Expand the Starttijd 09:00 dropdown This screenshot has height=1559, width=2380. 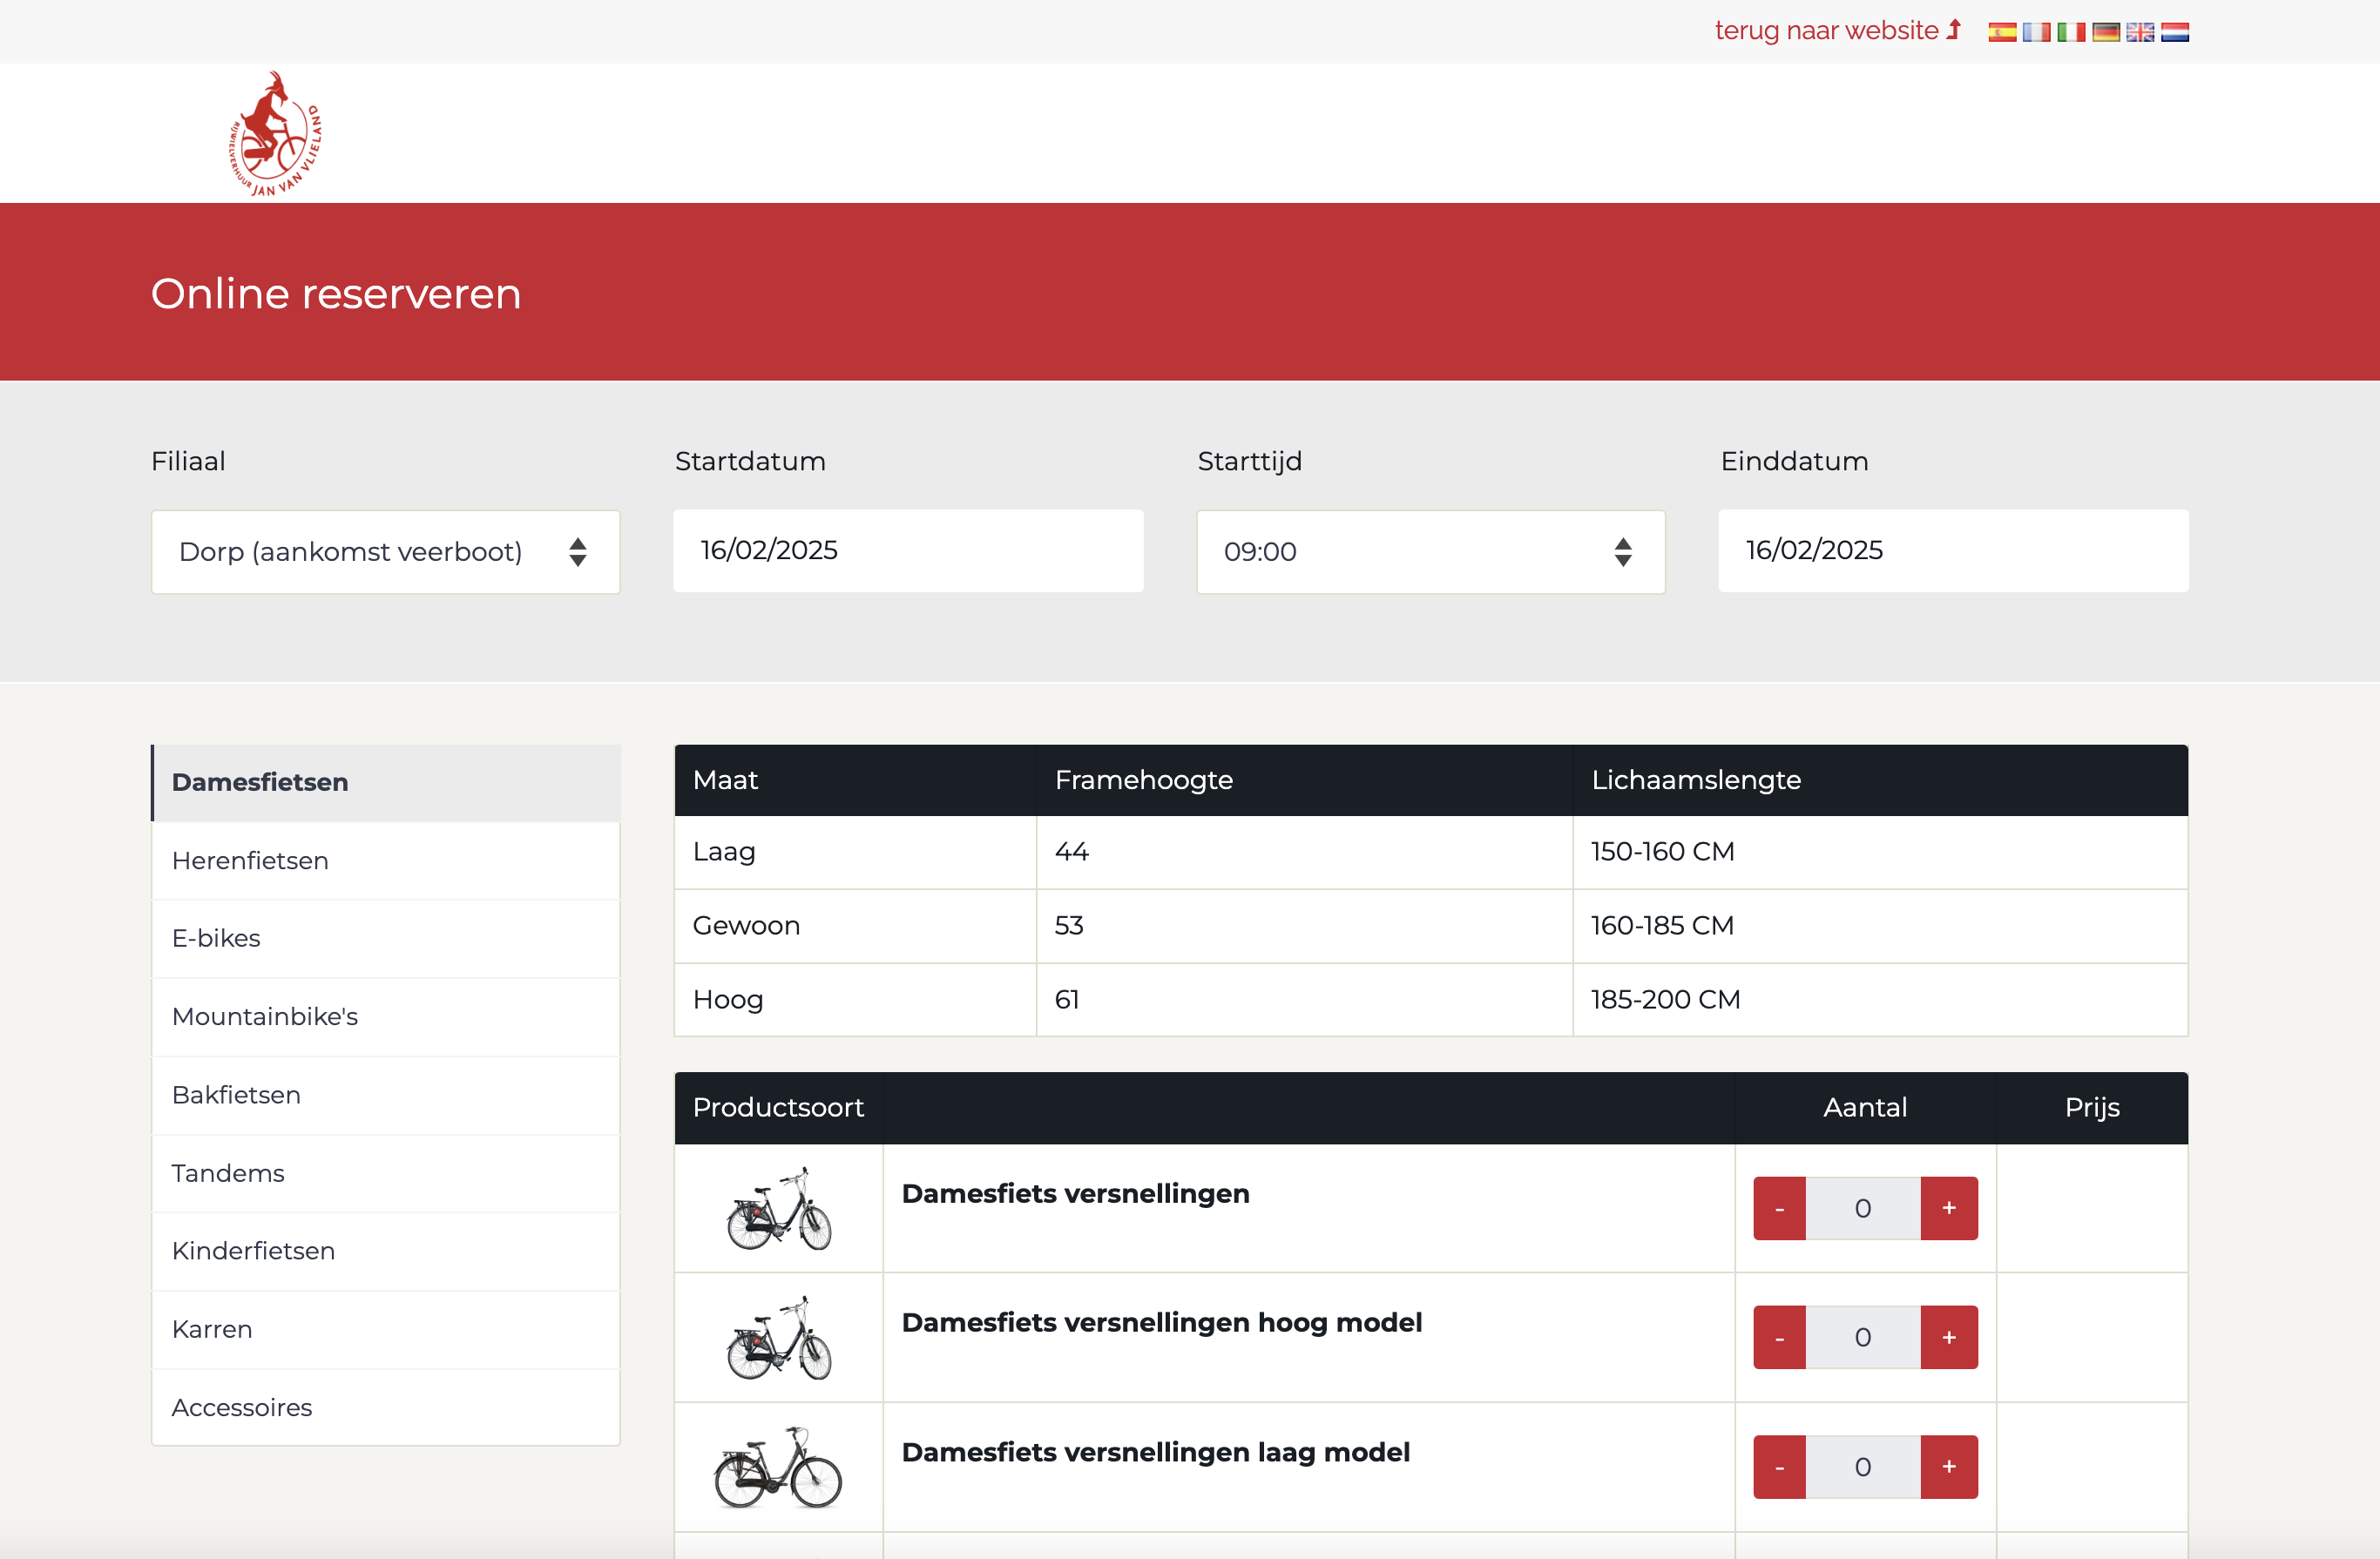[x=1430, y=552]
